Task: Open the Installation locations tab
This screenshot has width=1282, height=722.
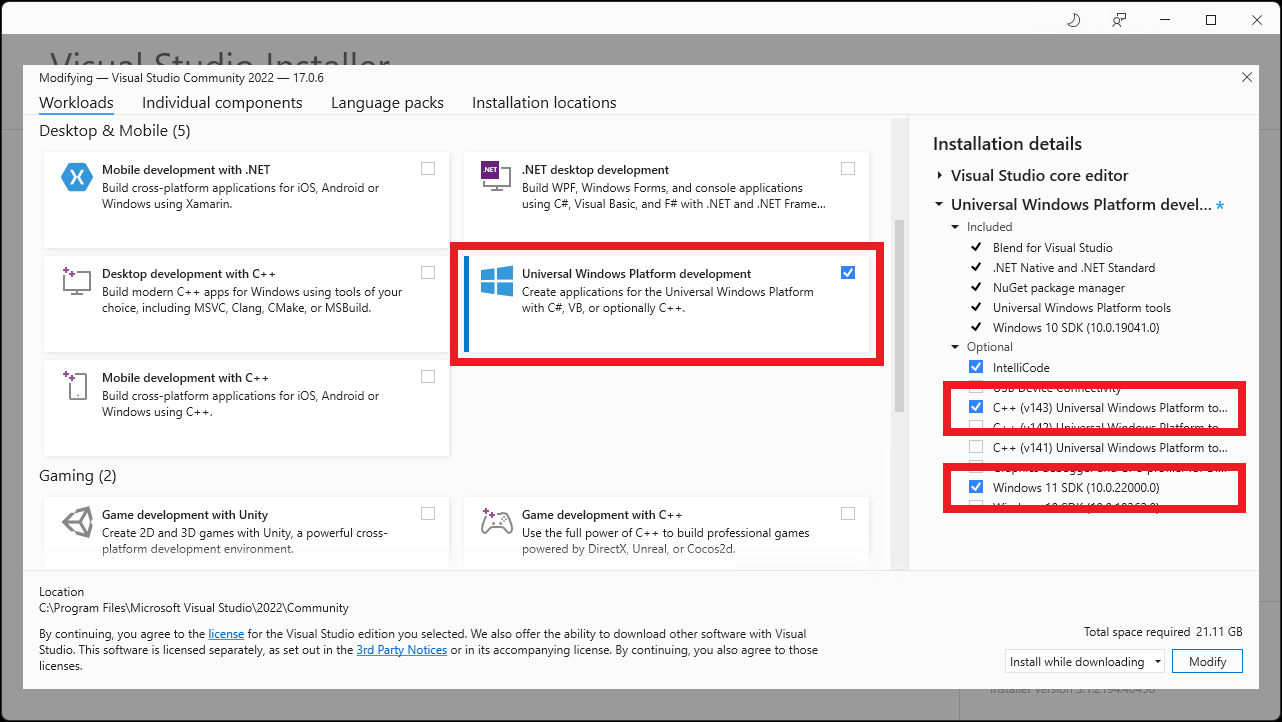Action: pos(544,103)
